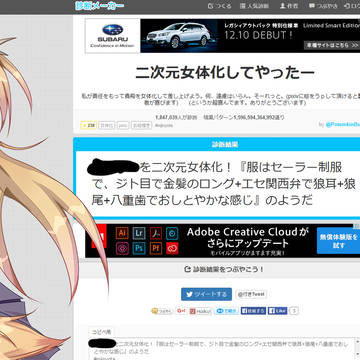Click the Photoshop Ps icon in Adobe ad

[139, 248]
